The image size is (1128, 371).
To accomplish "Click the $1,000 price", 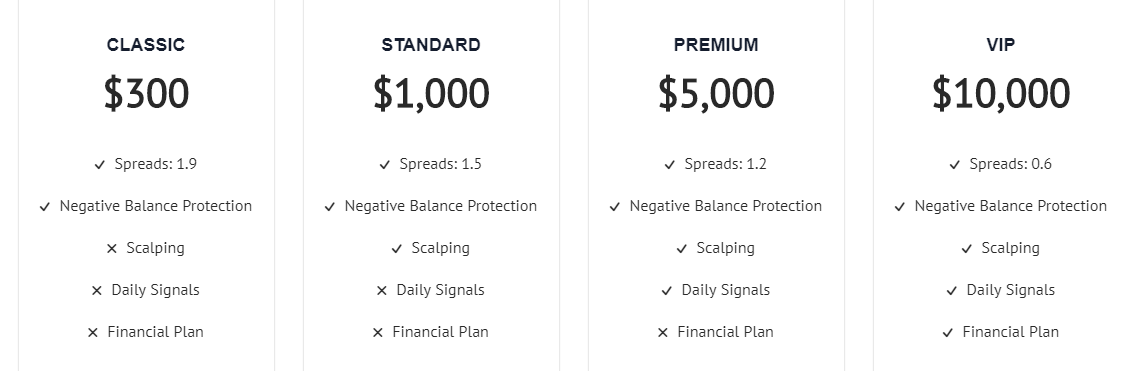I will (x=431, y=93).
